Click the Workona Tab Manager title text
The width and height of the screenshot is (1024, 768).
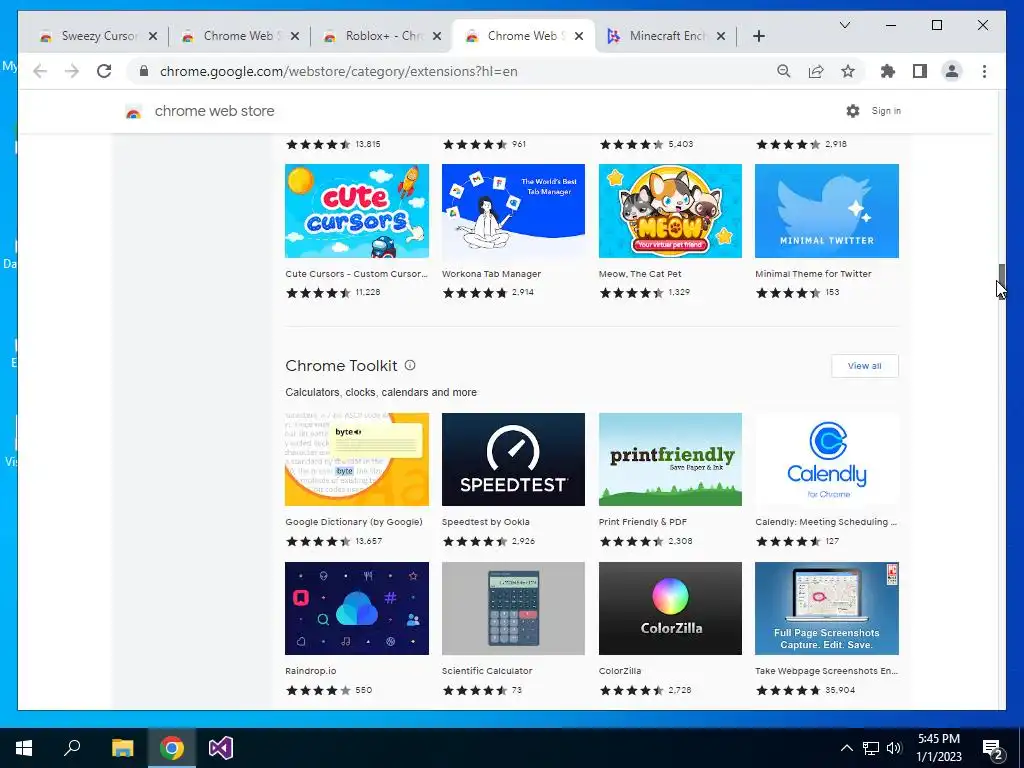pos(491,274)
